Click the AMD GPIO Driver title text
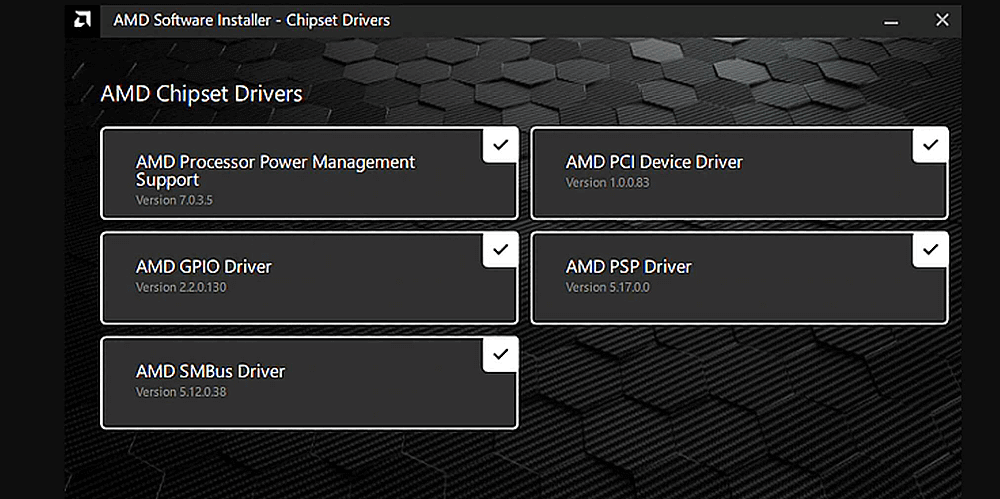 pos(204,267)
